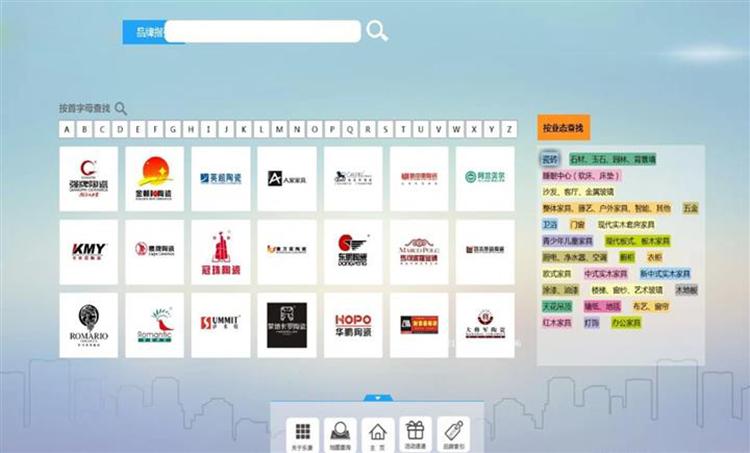Click the price tag icon in dock
The width and height of the screenshot is (750, 453).
click(x=453, y=433)
